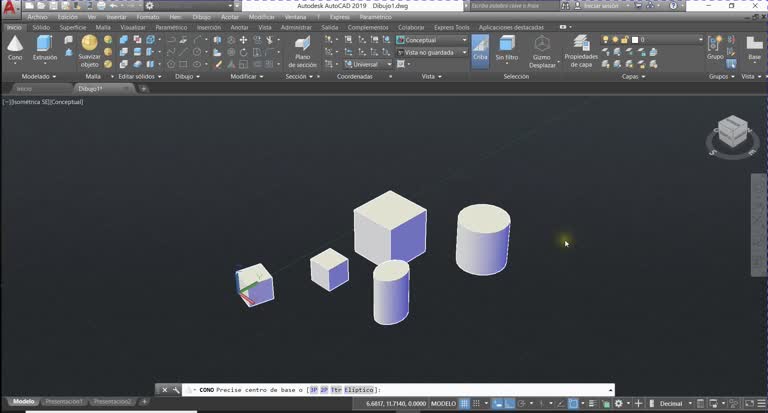
Task: Expand the Modelado panel
Action: (39, 76)
